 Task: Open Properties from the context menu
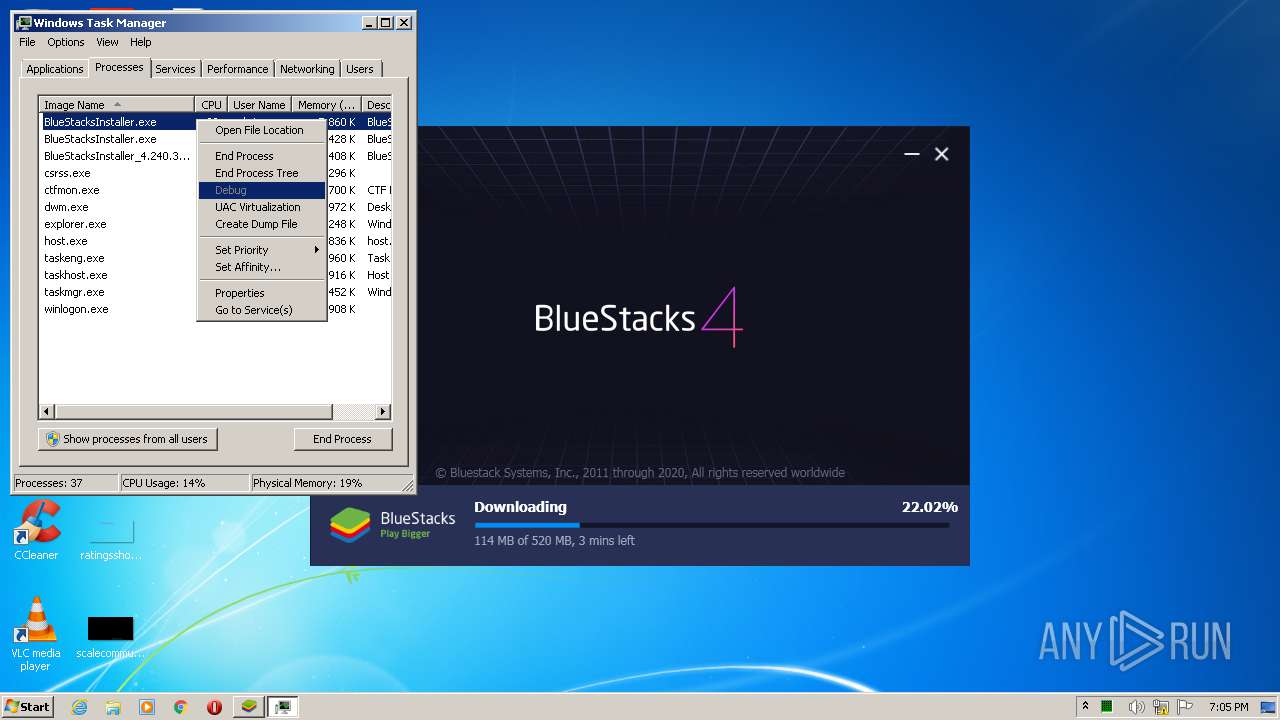pos(261,293)
